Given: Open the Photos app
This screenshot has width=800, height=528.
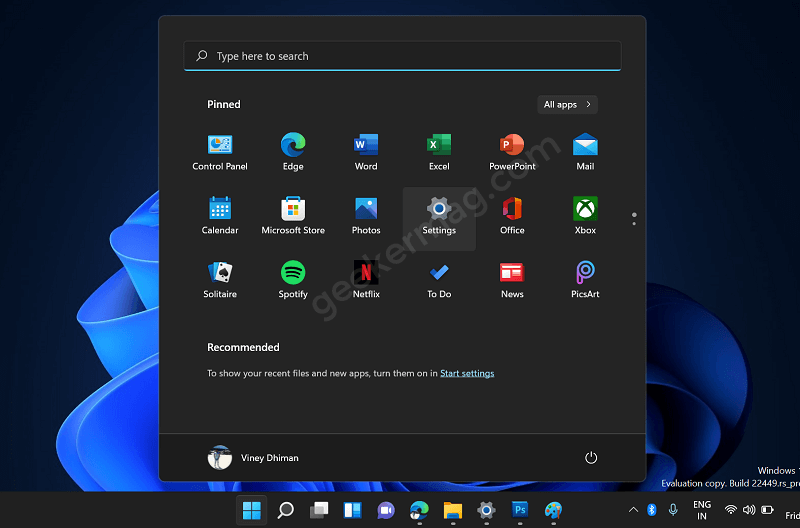Looking at the screenshot, I should click(x=366, y=216).
